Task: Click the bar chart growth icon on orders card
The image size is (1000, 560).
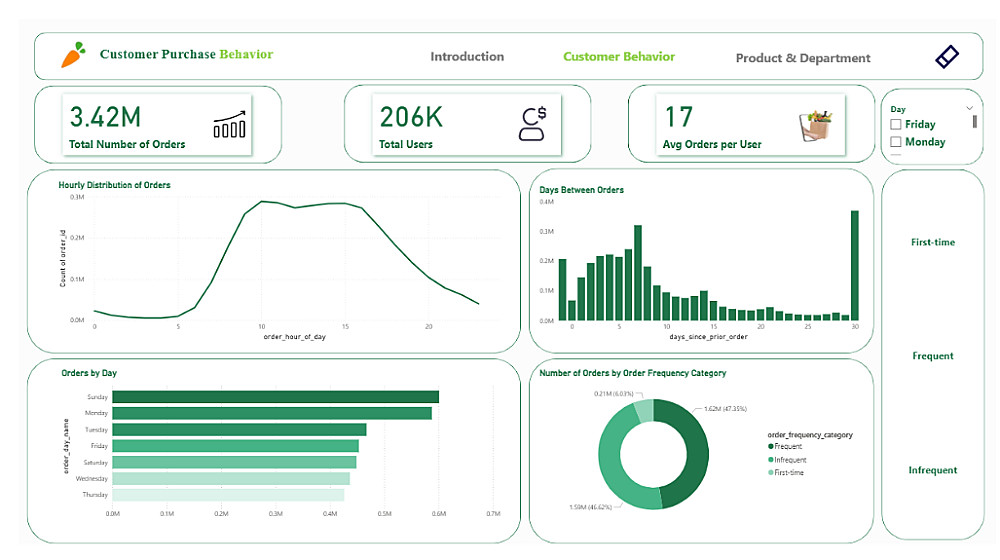Action: tap(230, 124)
